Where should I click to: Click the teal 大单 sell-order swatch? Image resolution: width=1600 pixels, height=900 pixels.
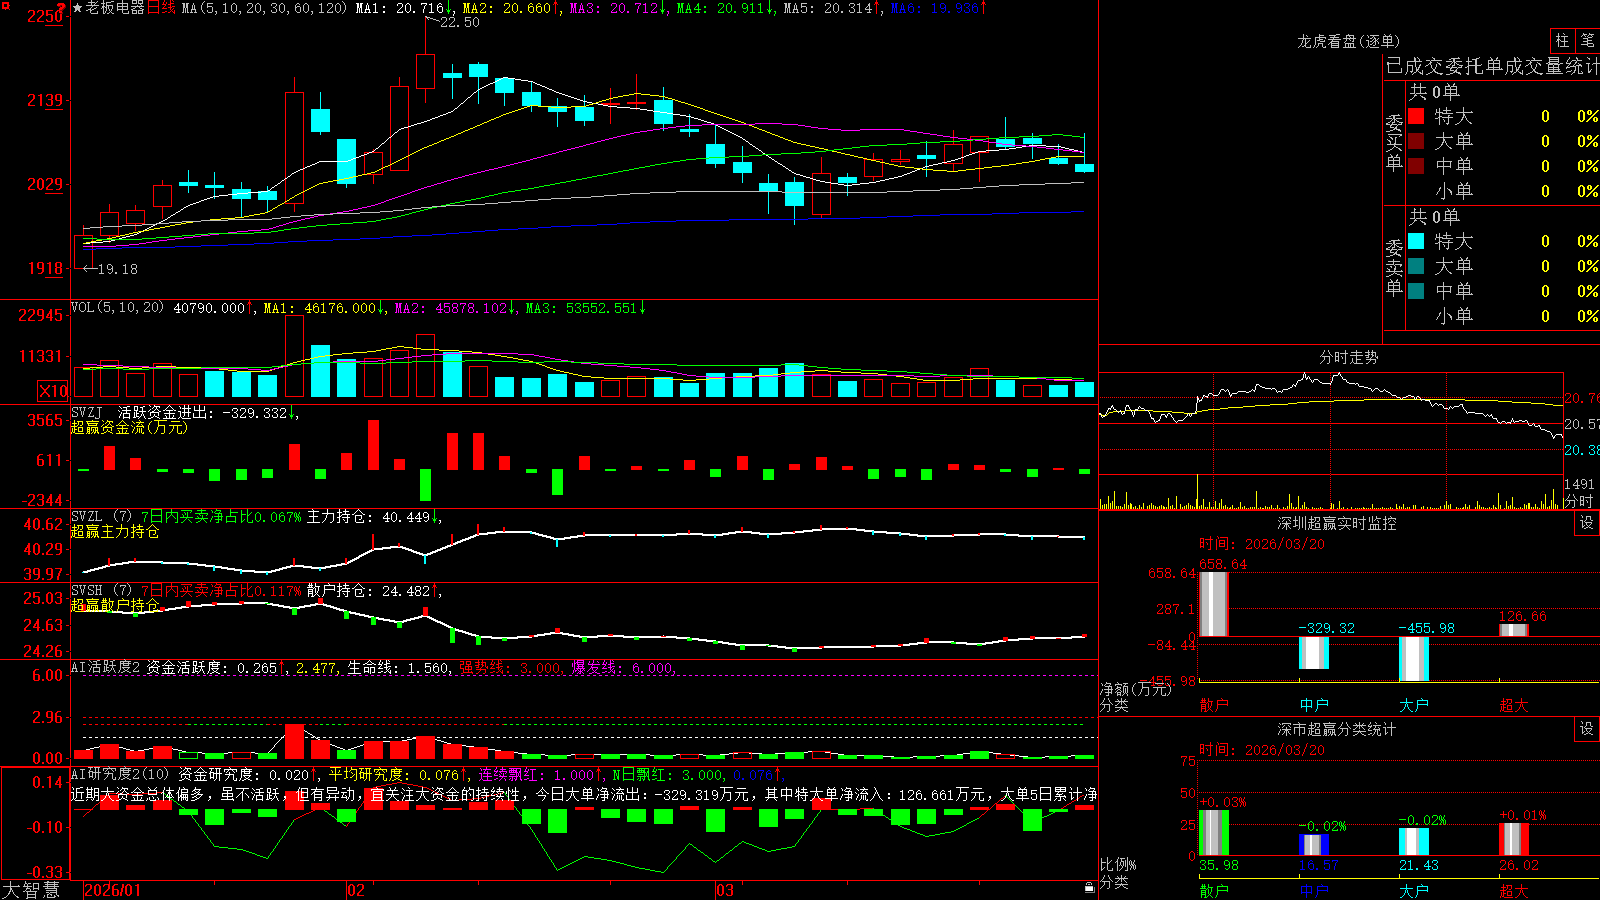coord(1416,266)
